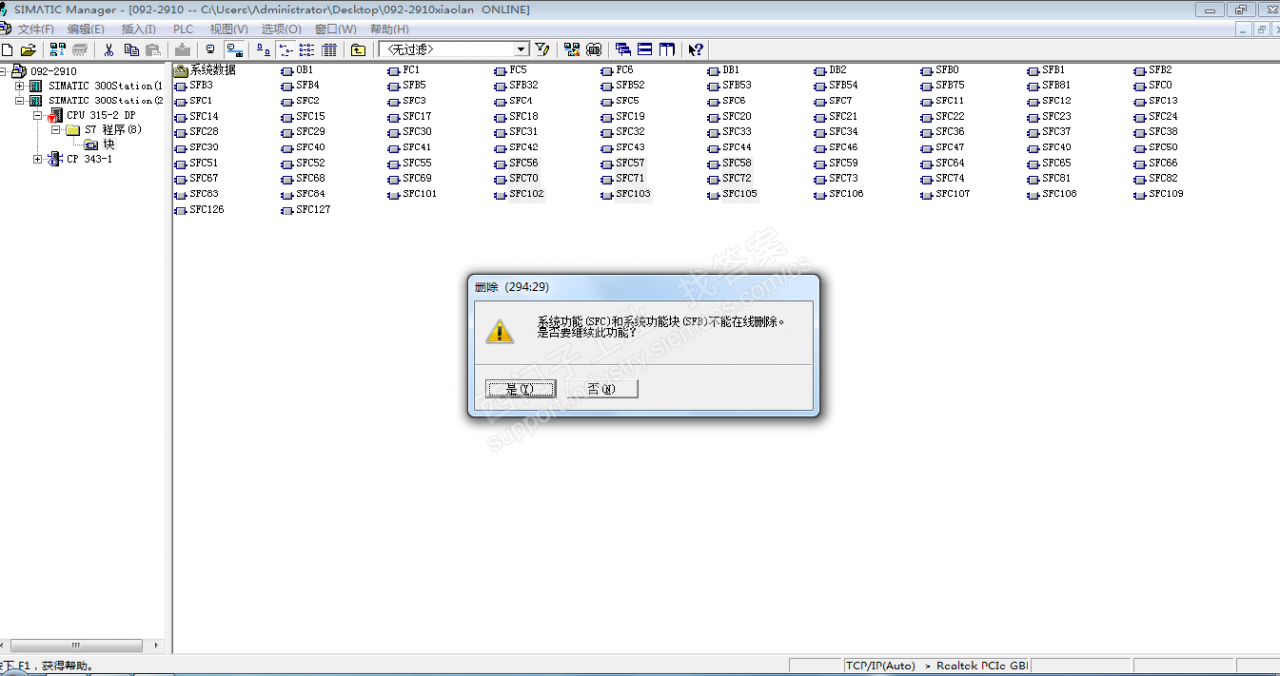
Task: Click the Cut scissors toolbar icon
Action: tap(109, 49)
